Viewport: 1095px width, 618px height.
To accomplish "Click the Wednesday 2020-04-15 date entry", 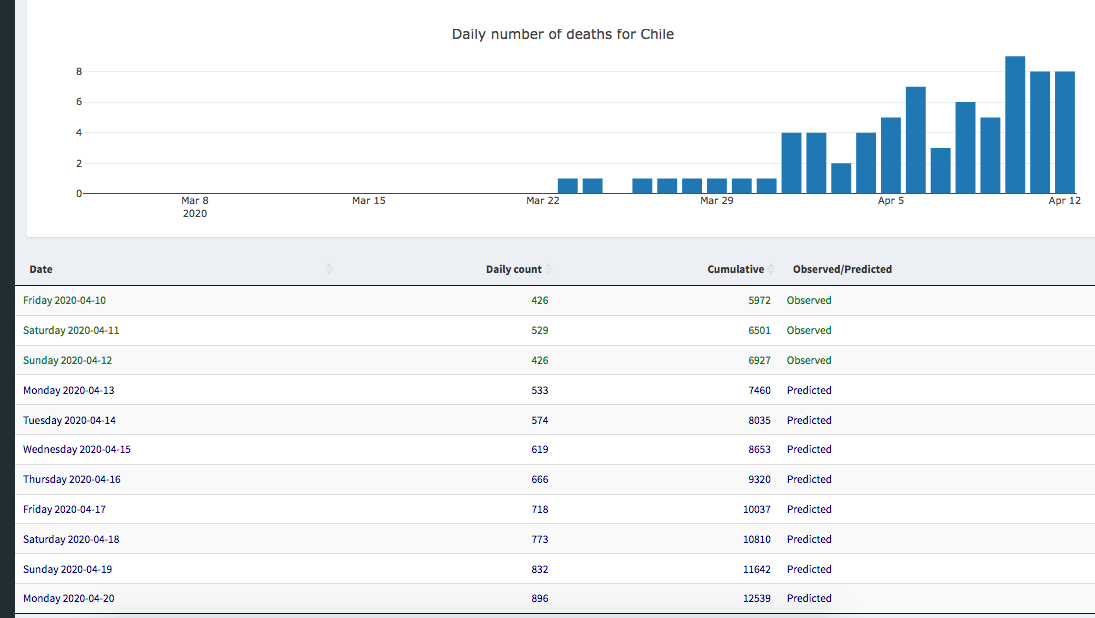I will pyautogui.click(x=77, y=449).
